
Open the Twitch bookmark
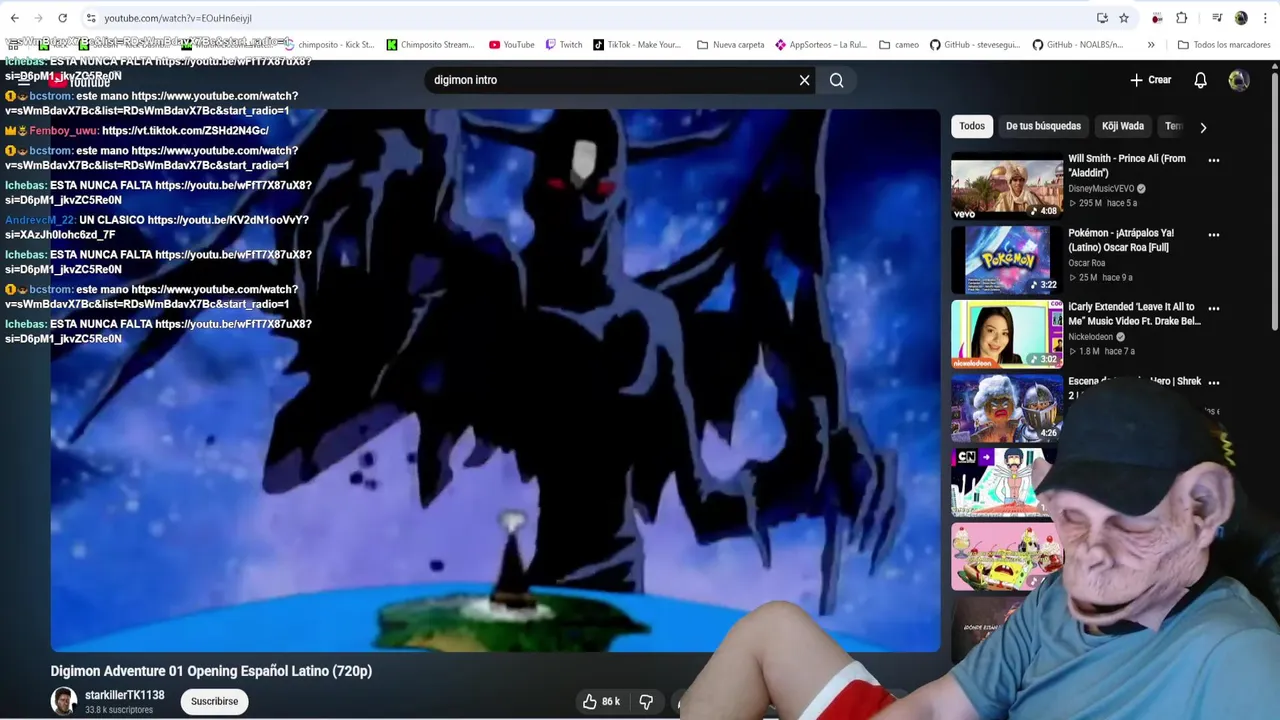[x=564, y=44]
